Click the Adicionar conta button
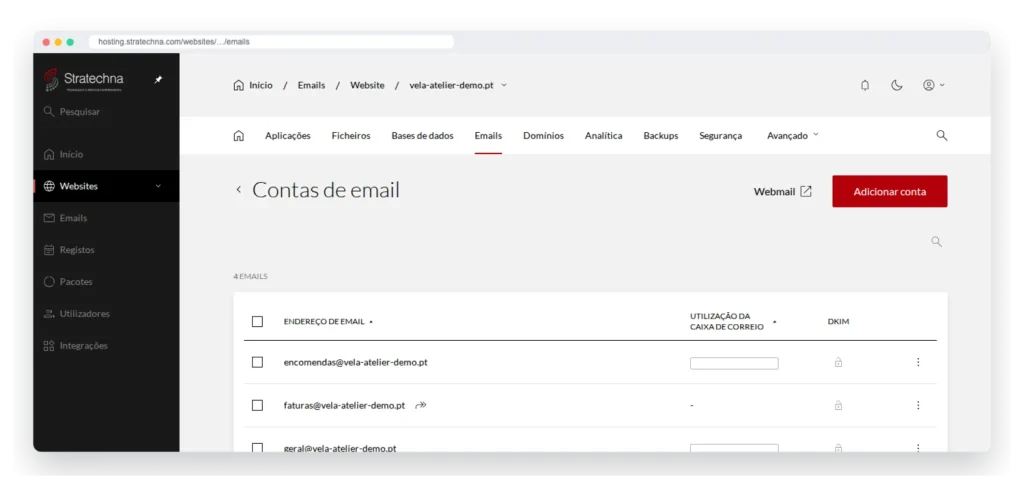This screenshot has height=489, width=1024. click(889, 191)
